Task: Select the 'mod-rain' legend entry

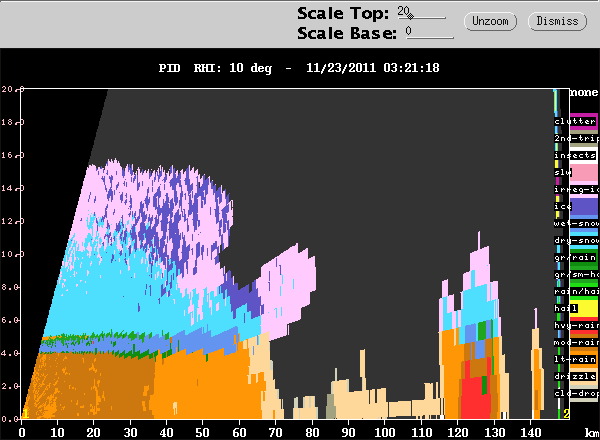Action: point(577,342)
